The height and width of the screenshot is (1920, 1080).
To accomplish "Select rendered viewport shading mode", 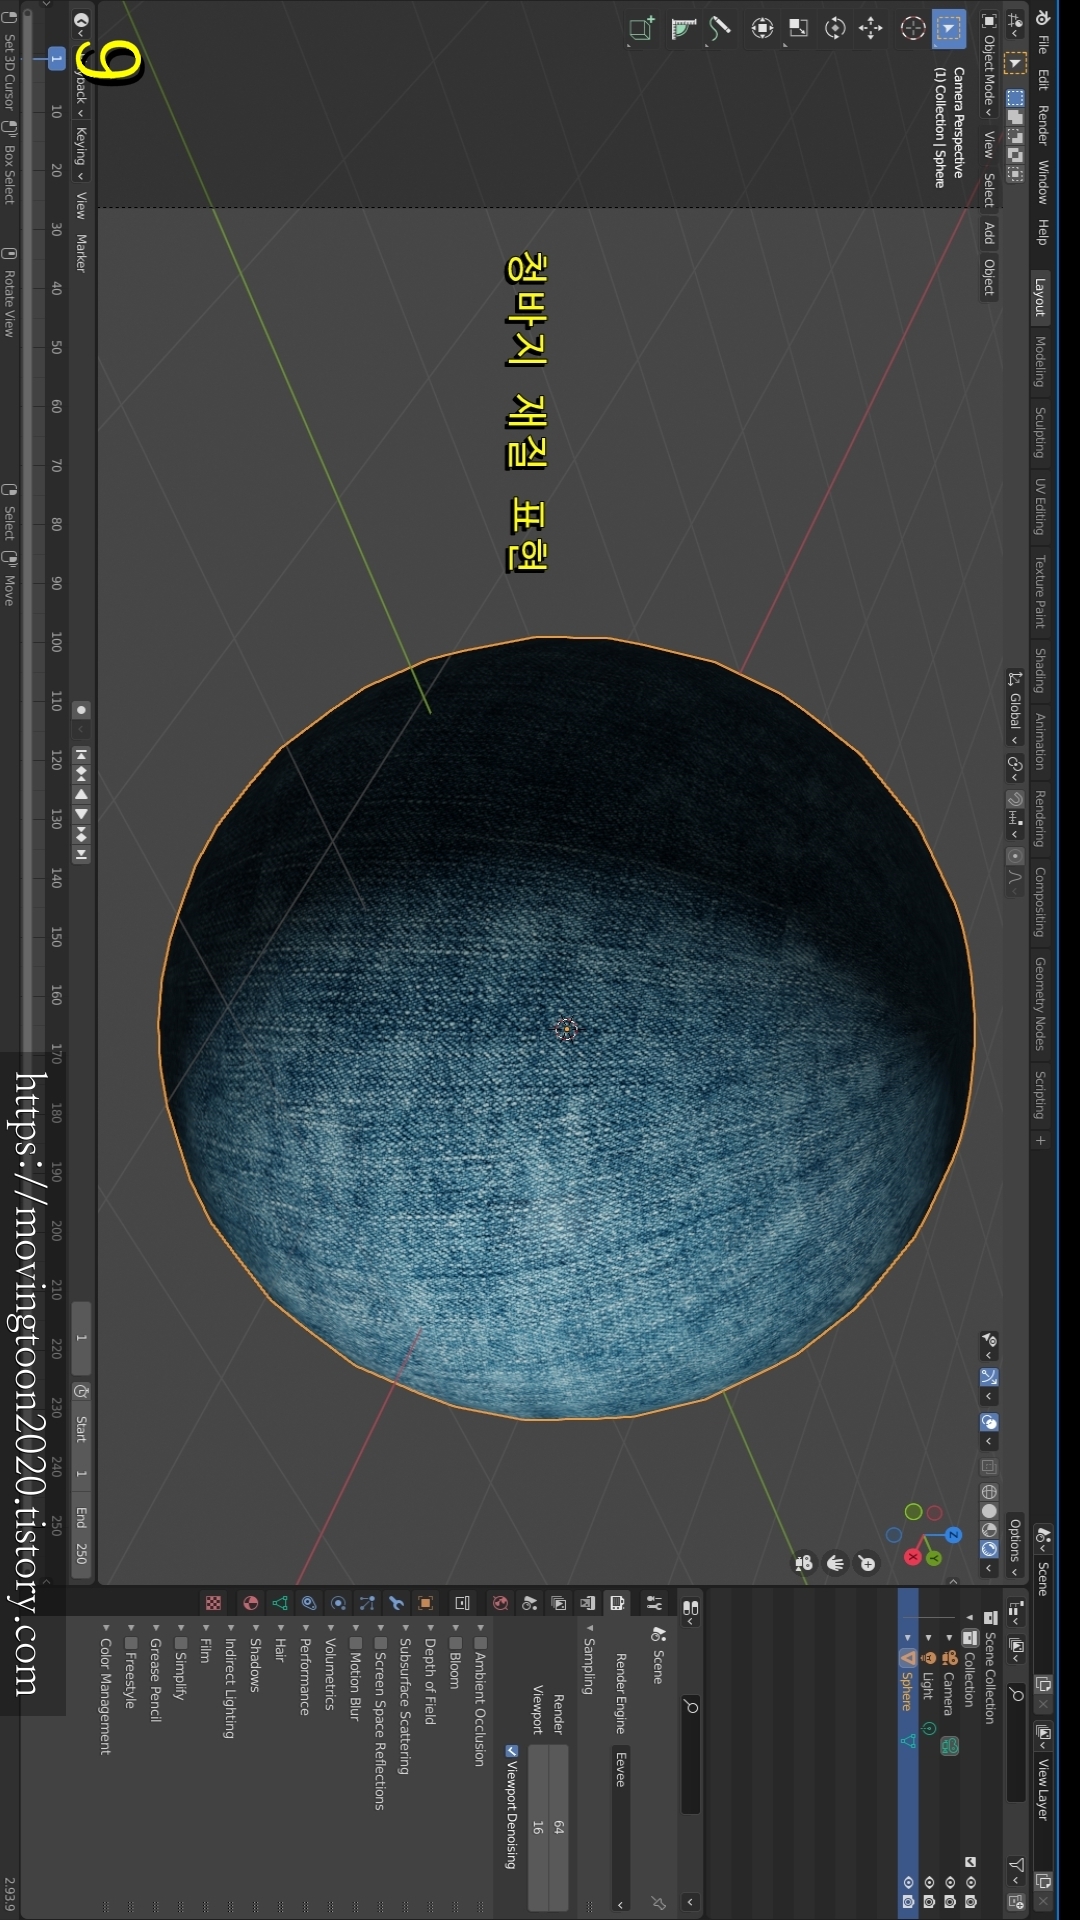I will tap(989, 1549).
